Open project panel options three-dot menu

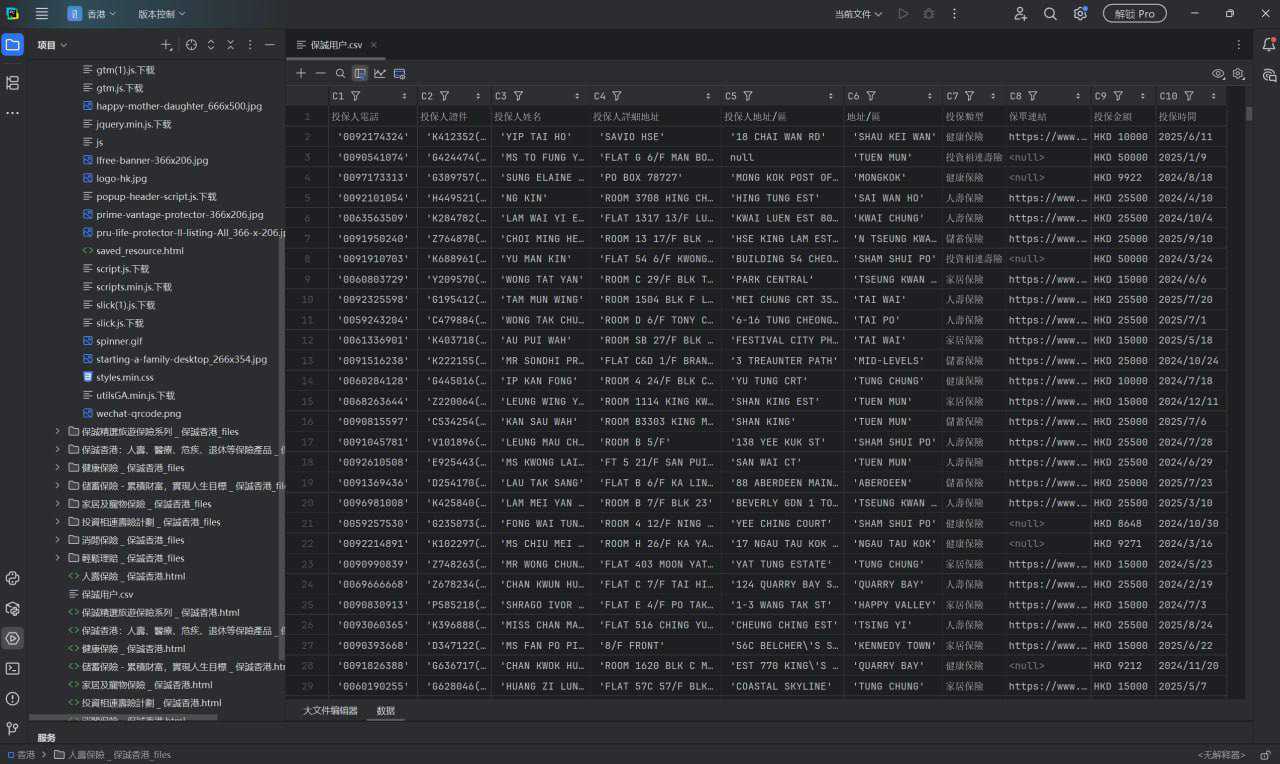click(250, 45)
